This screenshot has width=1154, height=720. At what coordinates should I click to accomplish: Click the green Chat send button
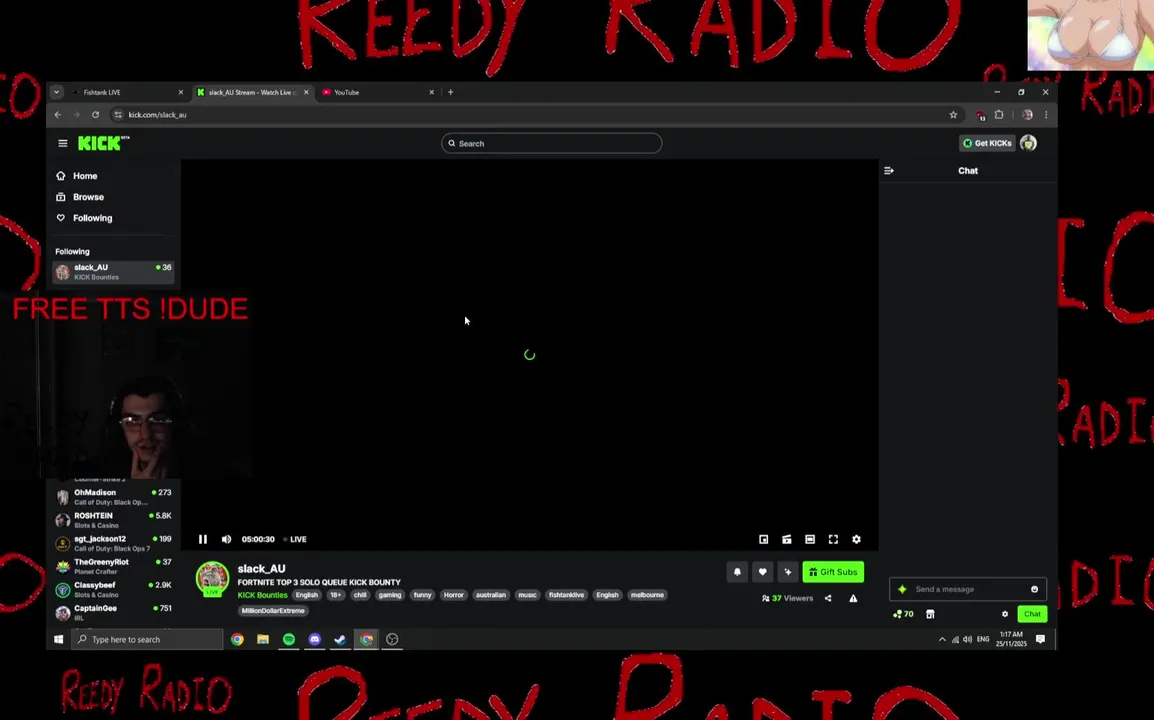click(1032, 614)
